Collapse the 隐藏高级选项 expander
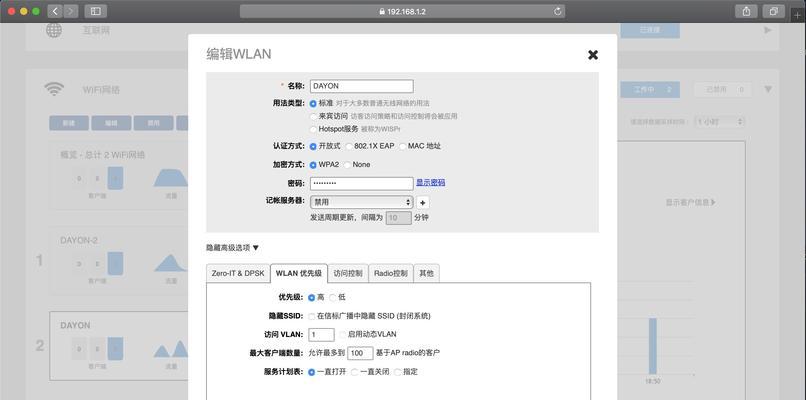The image size is (806, 400). (x=232, y=248)
